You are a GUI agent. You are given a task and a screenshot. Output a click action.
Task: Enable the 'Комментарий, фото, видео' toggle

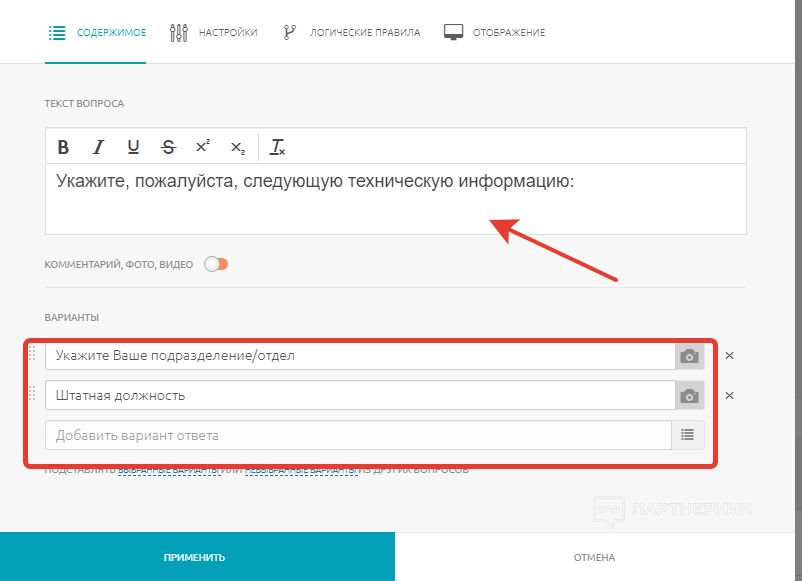[216, 264]
